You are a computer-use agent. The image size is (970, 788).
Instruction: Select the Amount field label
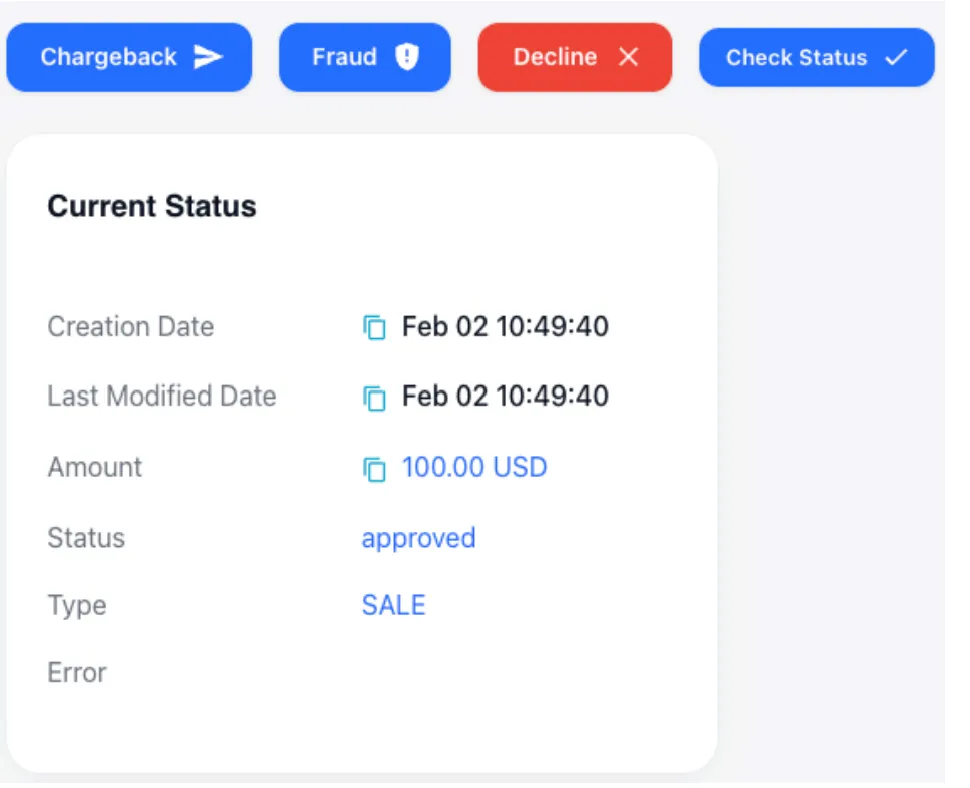click(95, 467)
